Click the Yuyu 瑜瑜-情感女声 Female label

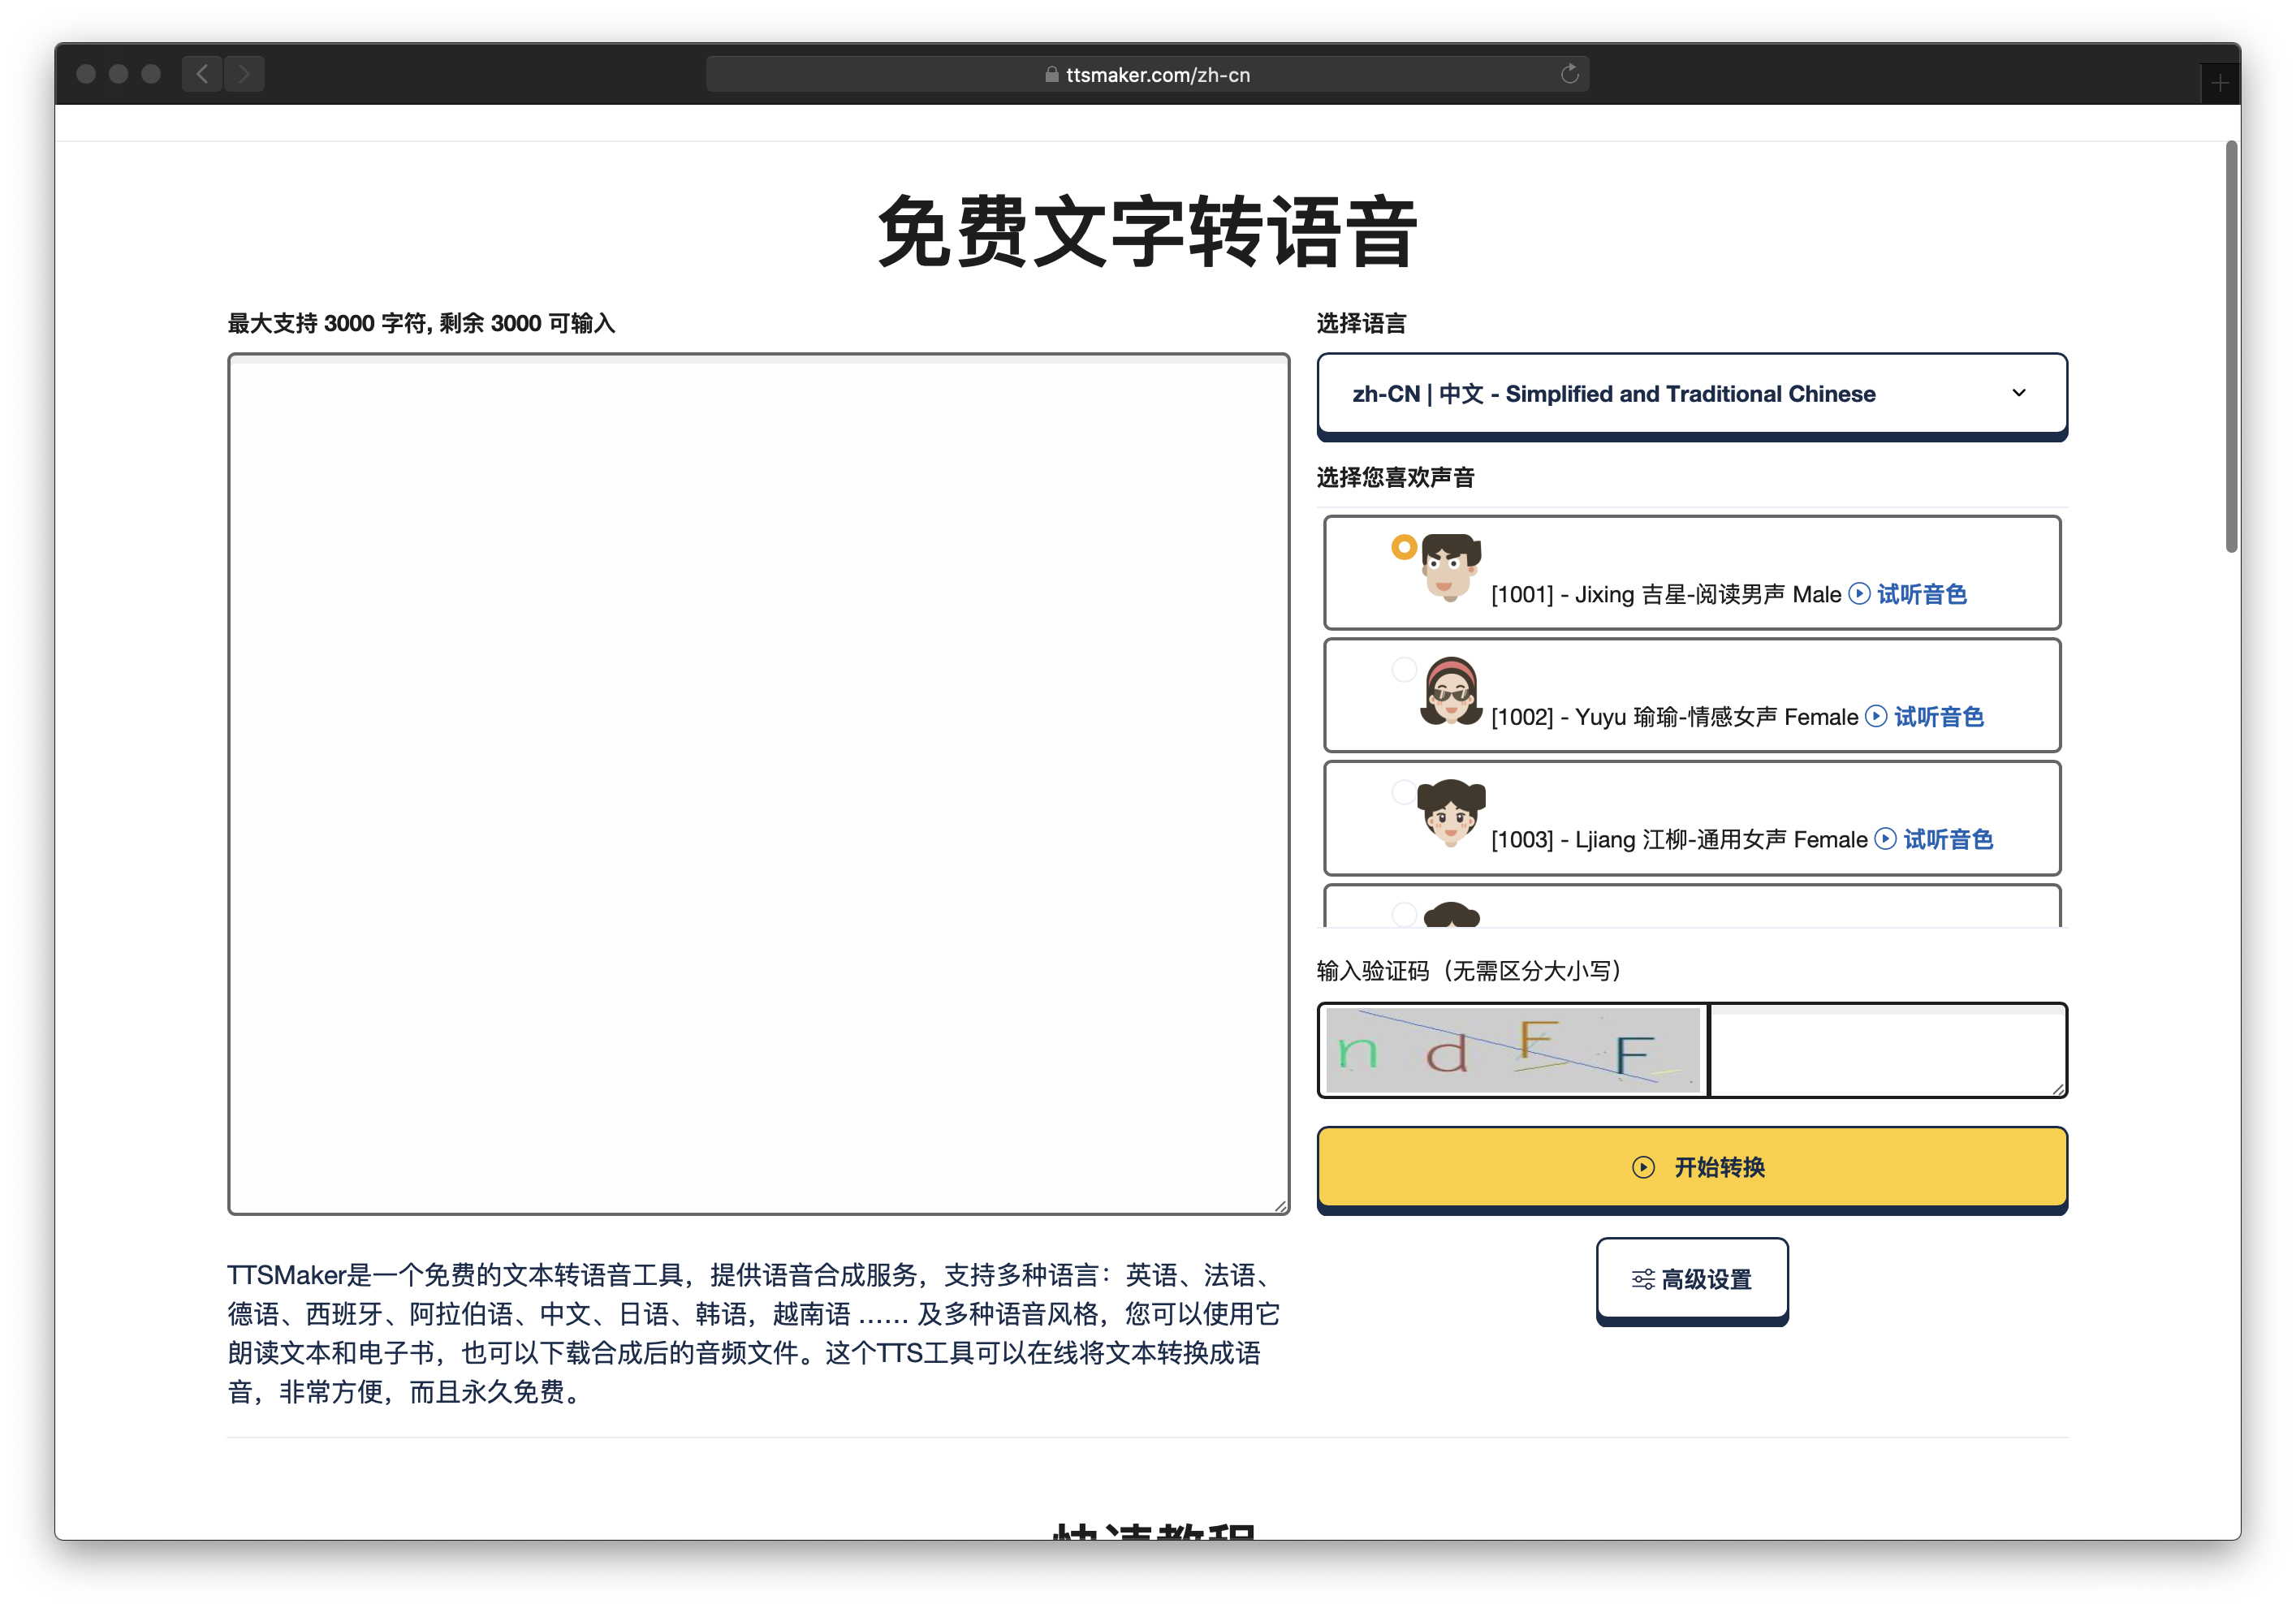(x=1674, y=717)
